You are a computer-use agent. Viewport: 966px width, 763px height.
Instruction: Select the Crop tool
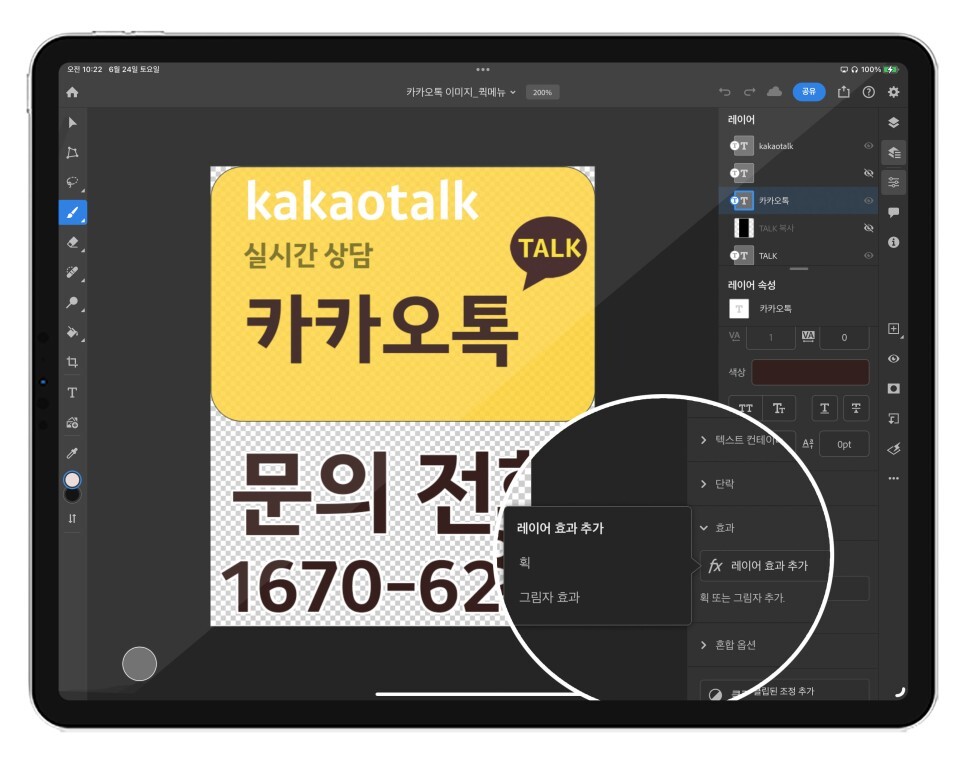pyautogui.click(x=72, y=362)
